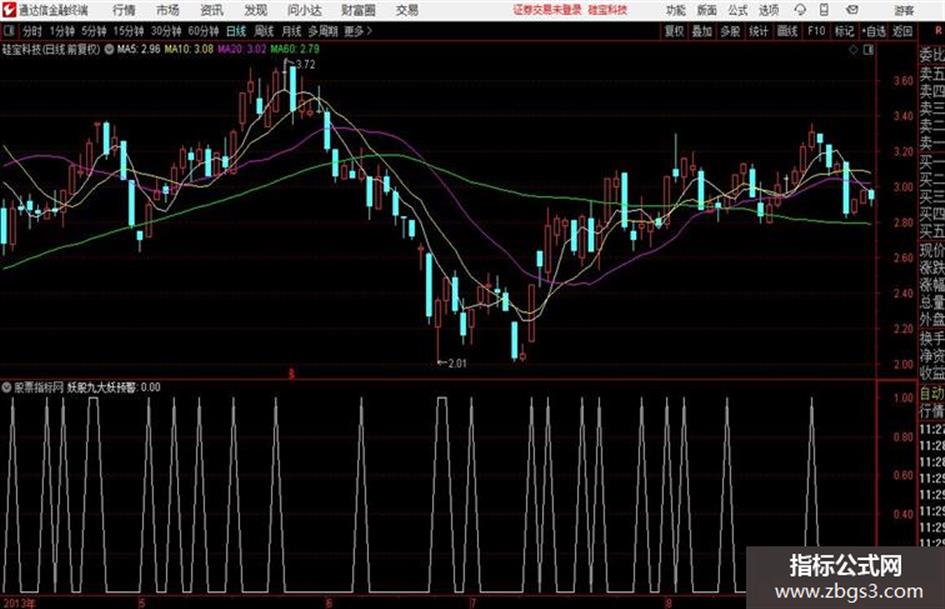Click the 统计 statistics button
945x609 pixels.
pyautogui.click(x=759, y=31)
